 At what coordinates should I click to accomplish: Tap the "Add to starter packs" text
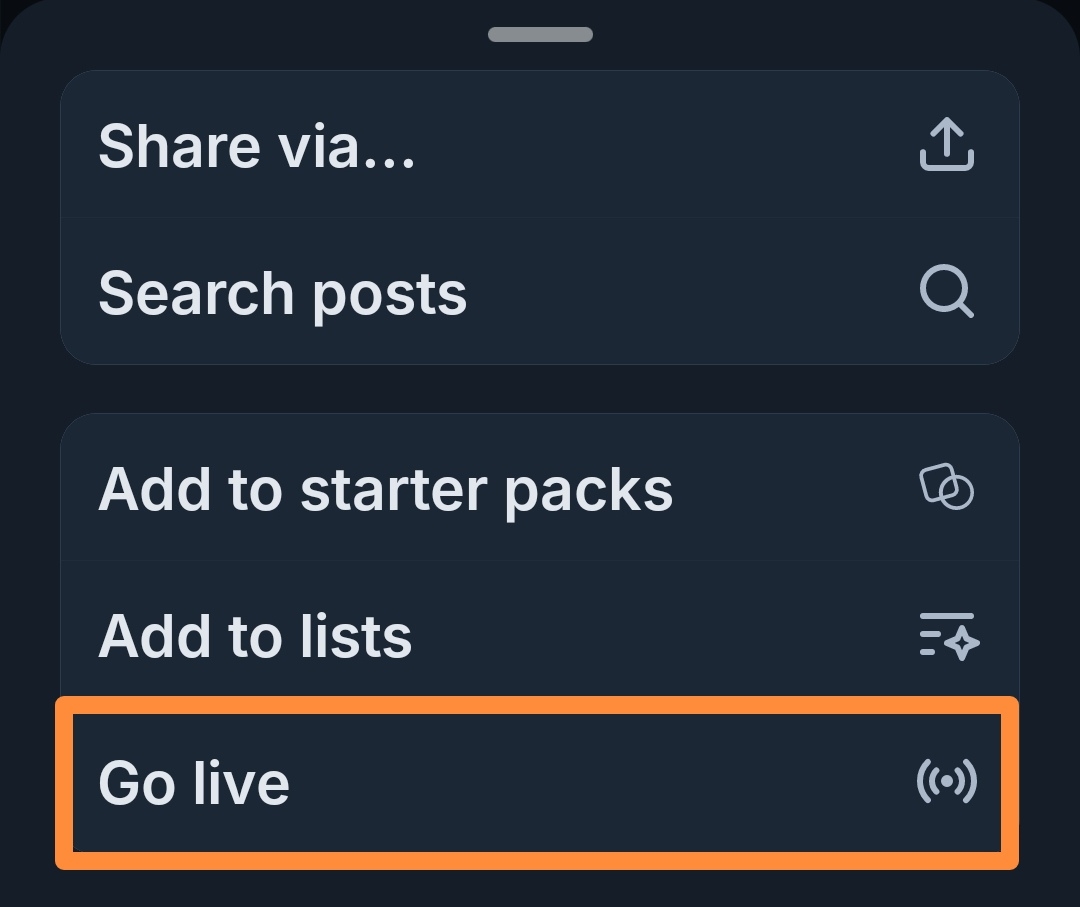coord(385,489)
